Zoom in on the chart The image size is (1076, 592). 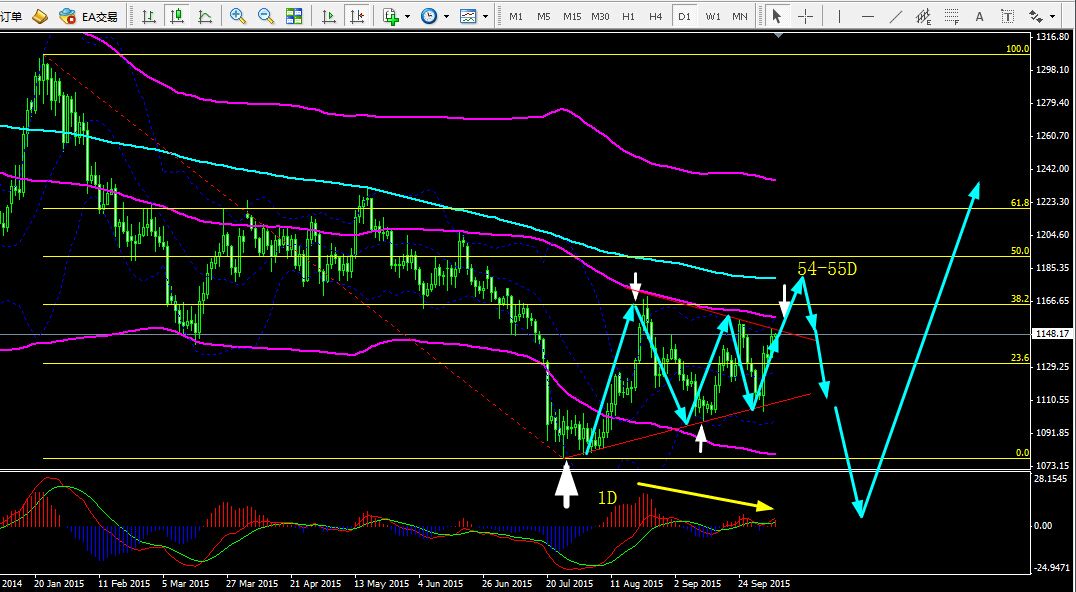point(238,16)
